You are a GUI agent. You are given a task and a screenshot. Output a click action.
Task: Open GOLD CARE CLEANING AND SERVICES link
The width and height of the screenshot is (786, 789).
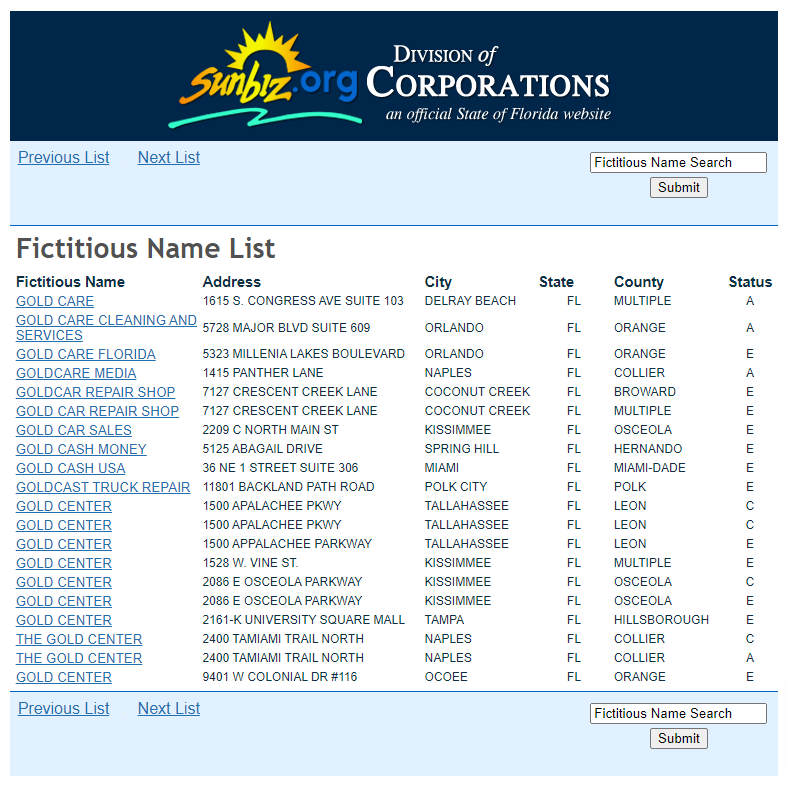106,328
